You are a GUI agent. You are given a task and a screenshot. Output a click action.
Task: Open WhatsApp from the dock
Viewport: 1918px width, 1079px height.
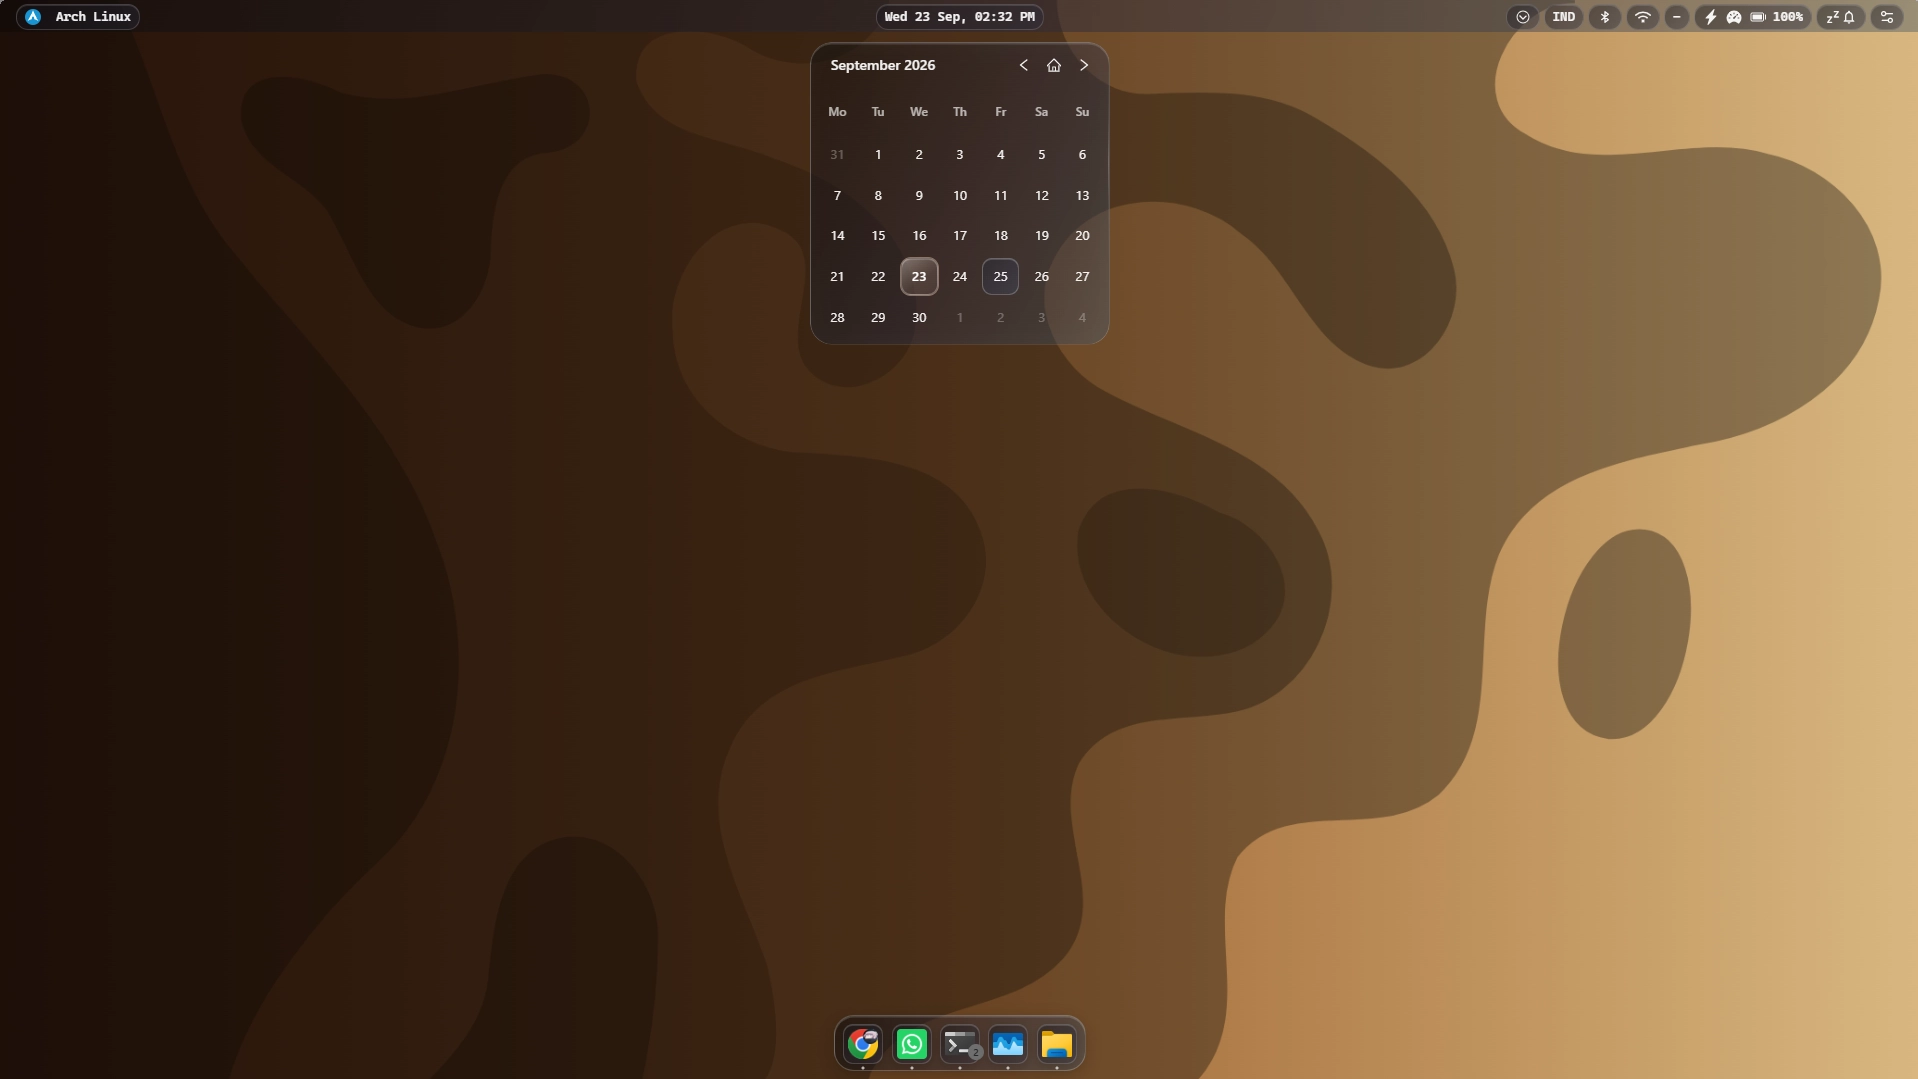pyautogui.click(x=911, y=1044)
